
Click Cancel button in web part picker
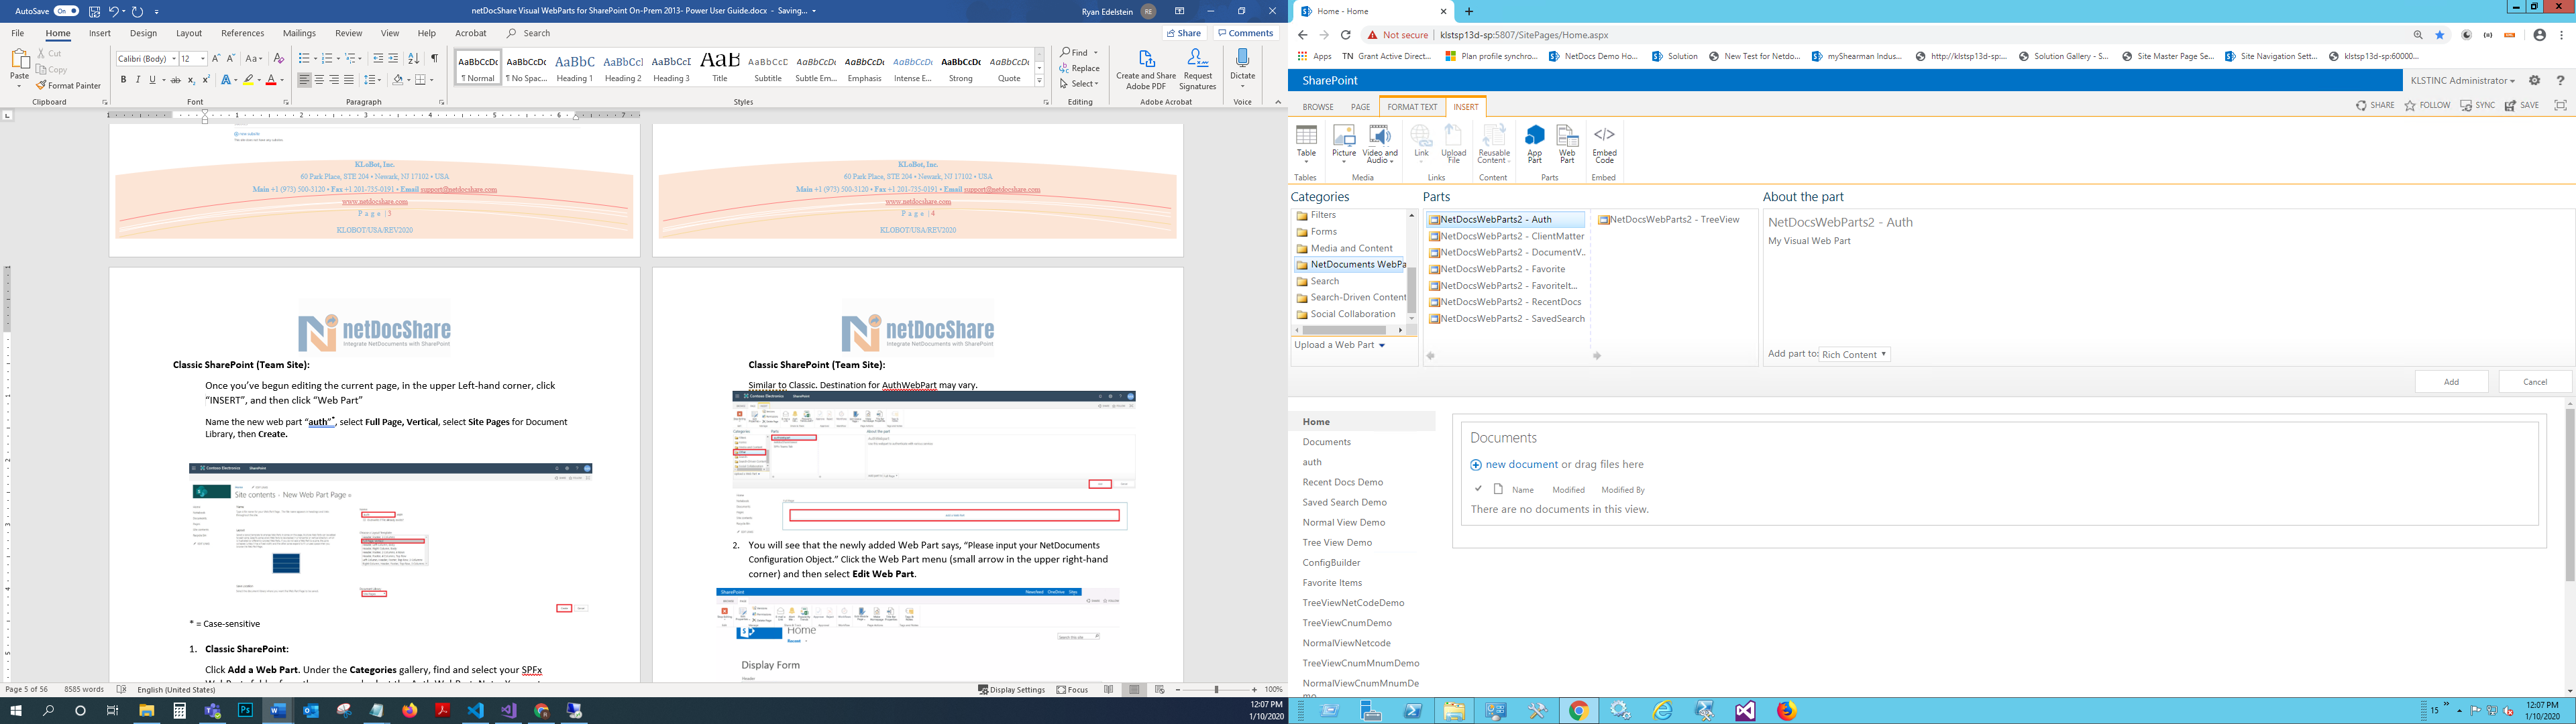coord(2535,381)
